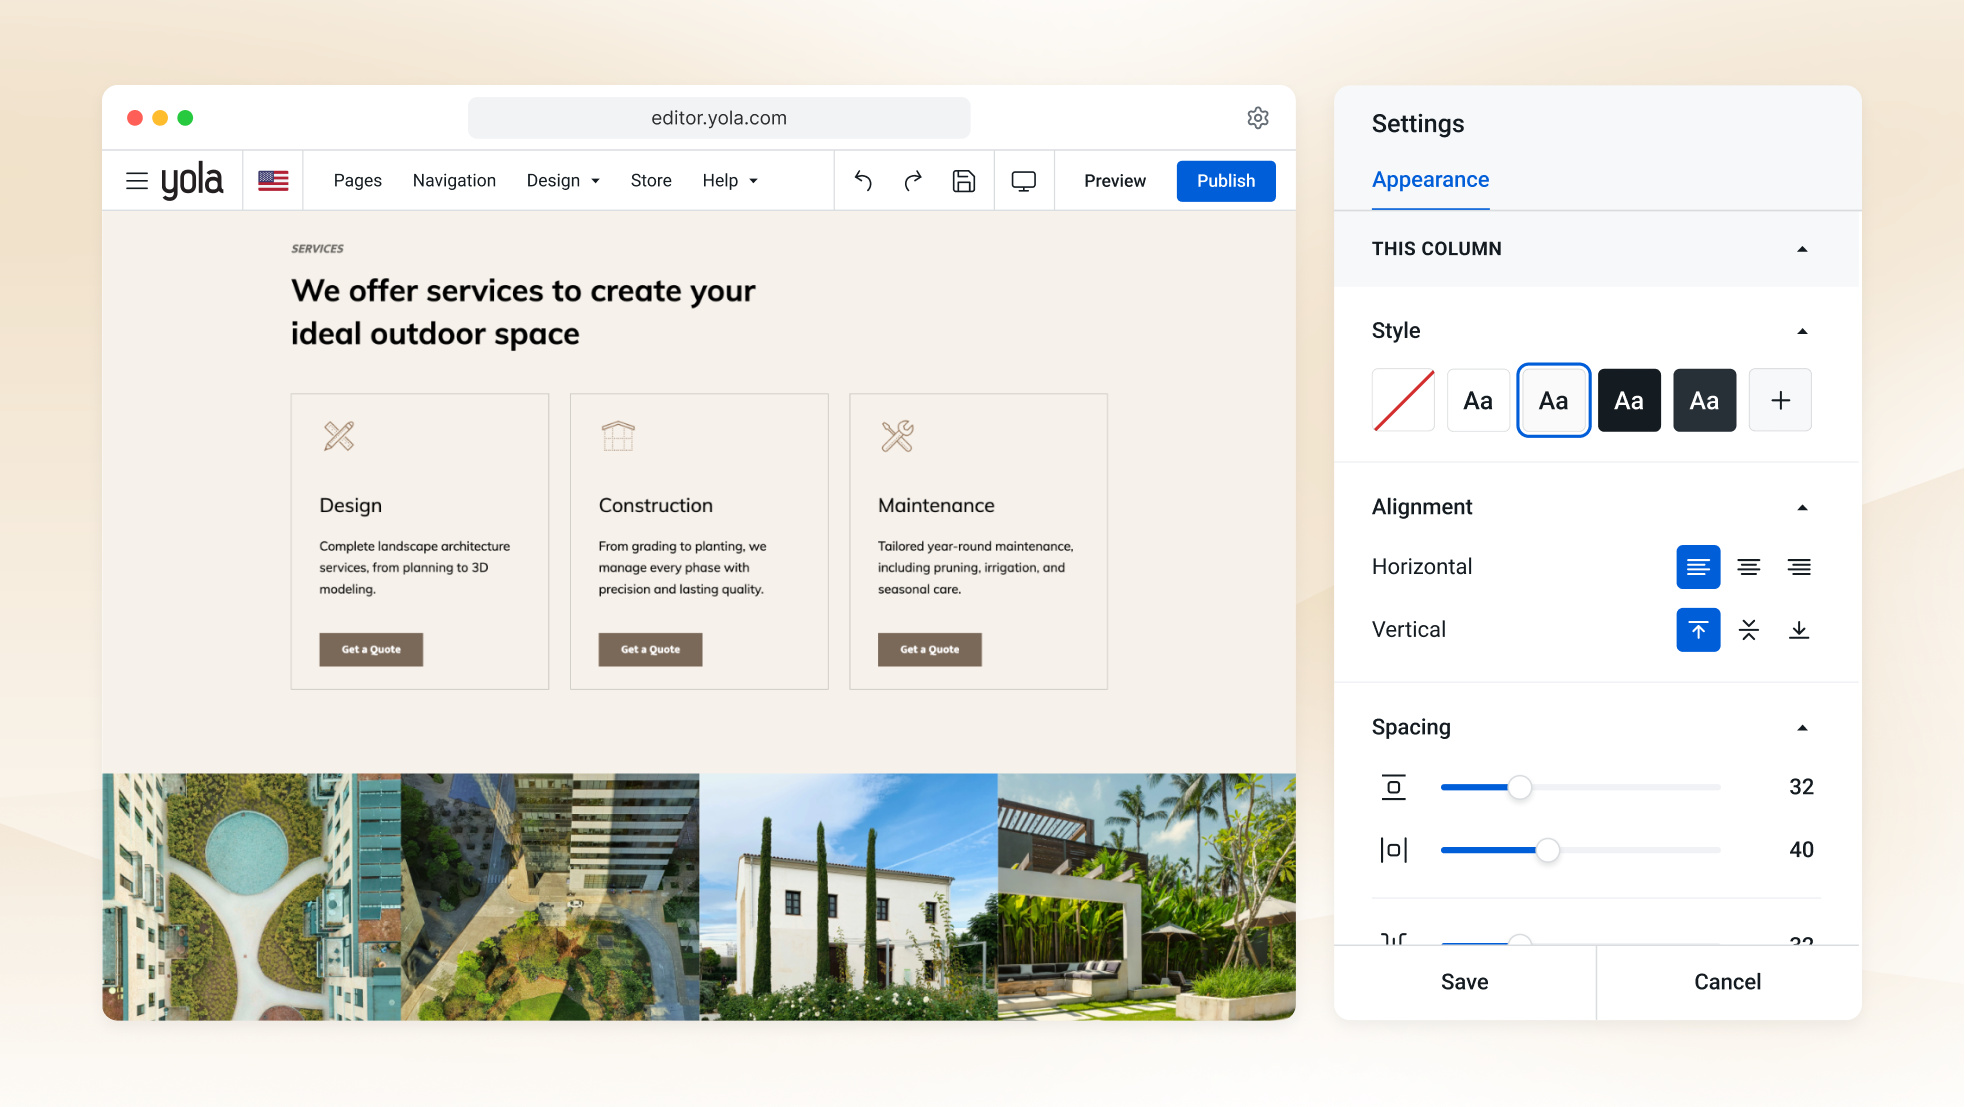
Task: Choose the selected light Aa style
Action: click(1554, 400)
